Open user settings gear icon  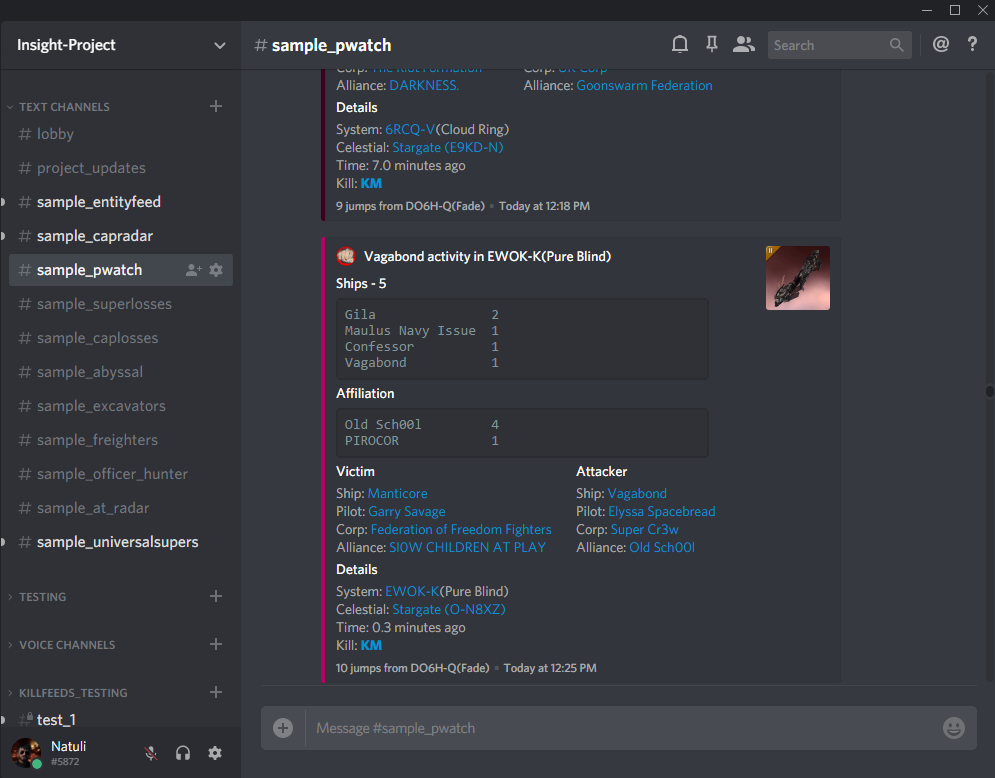(x=215, y=753)
